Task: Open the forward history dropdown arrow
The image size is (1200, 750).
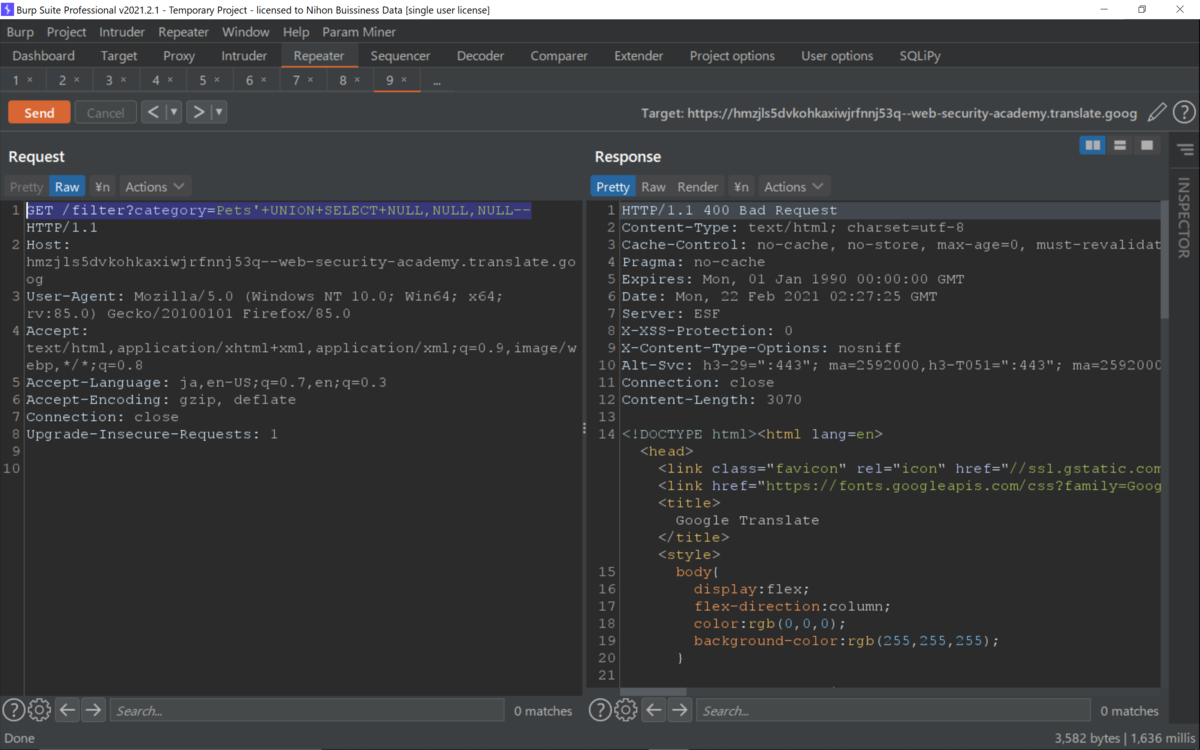Action: tap(219, 112)
